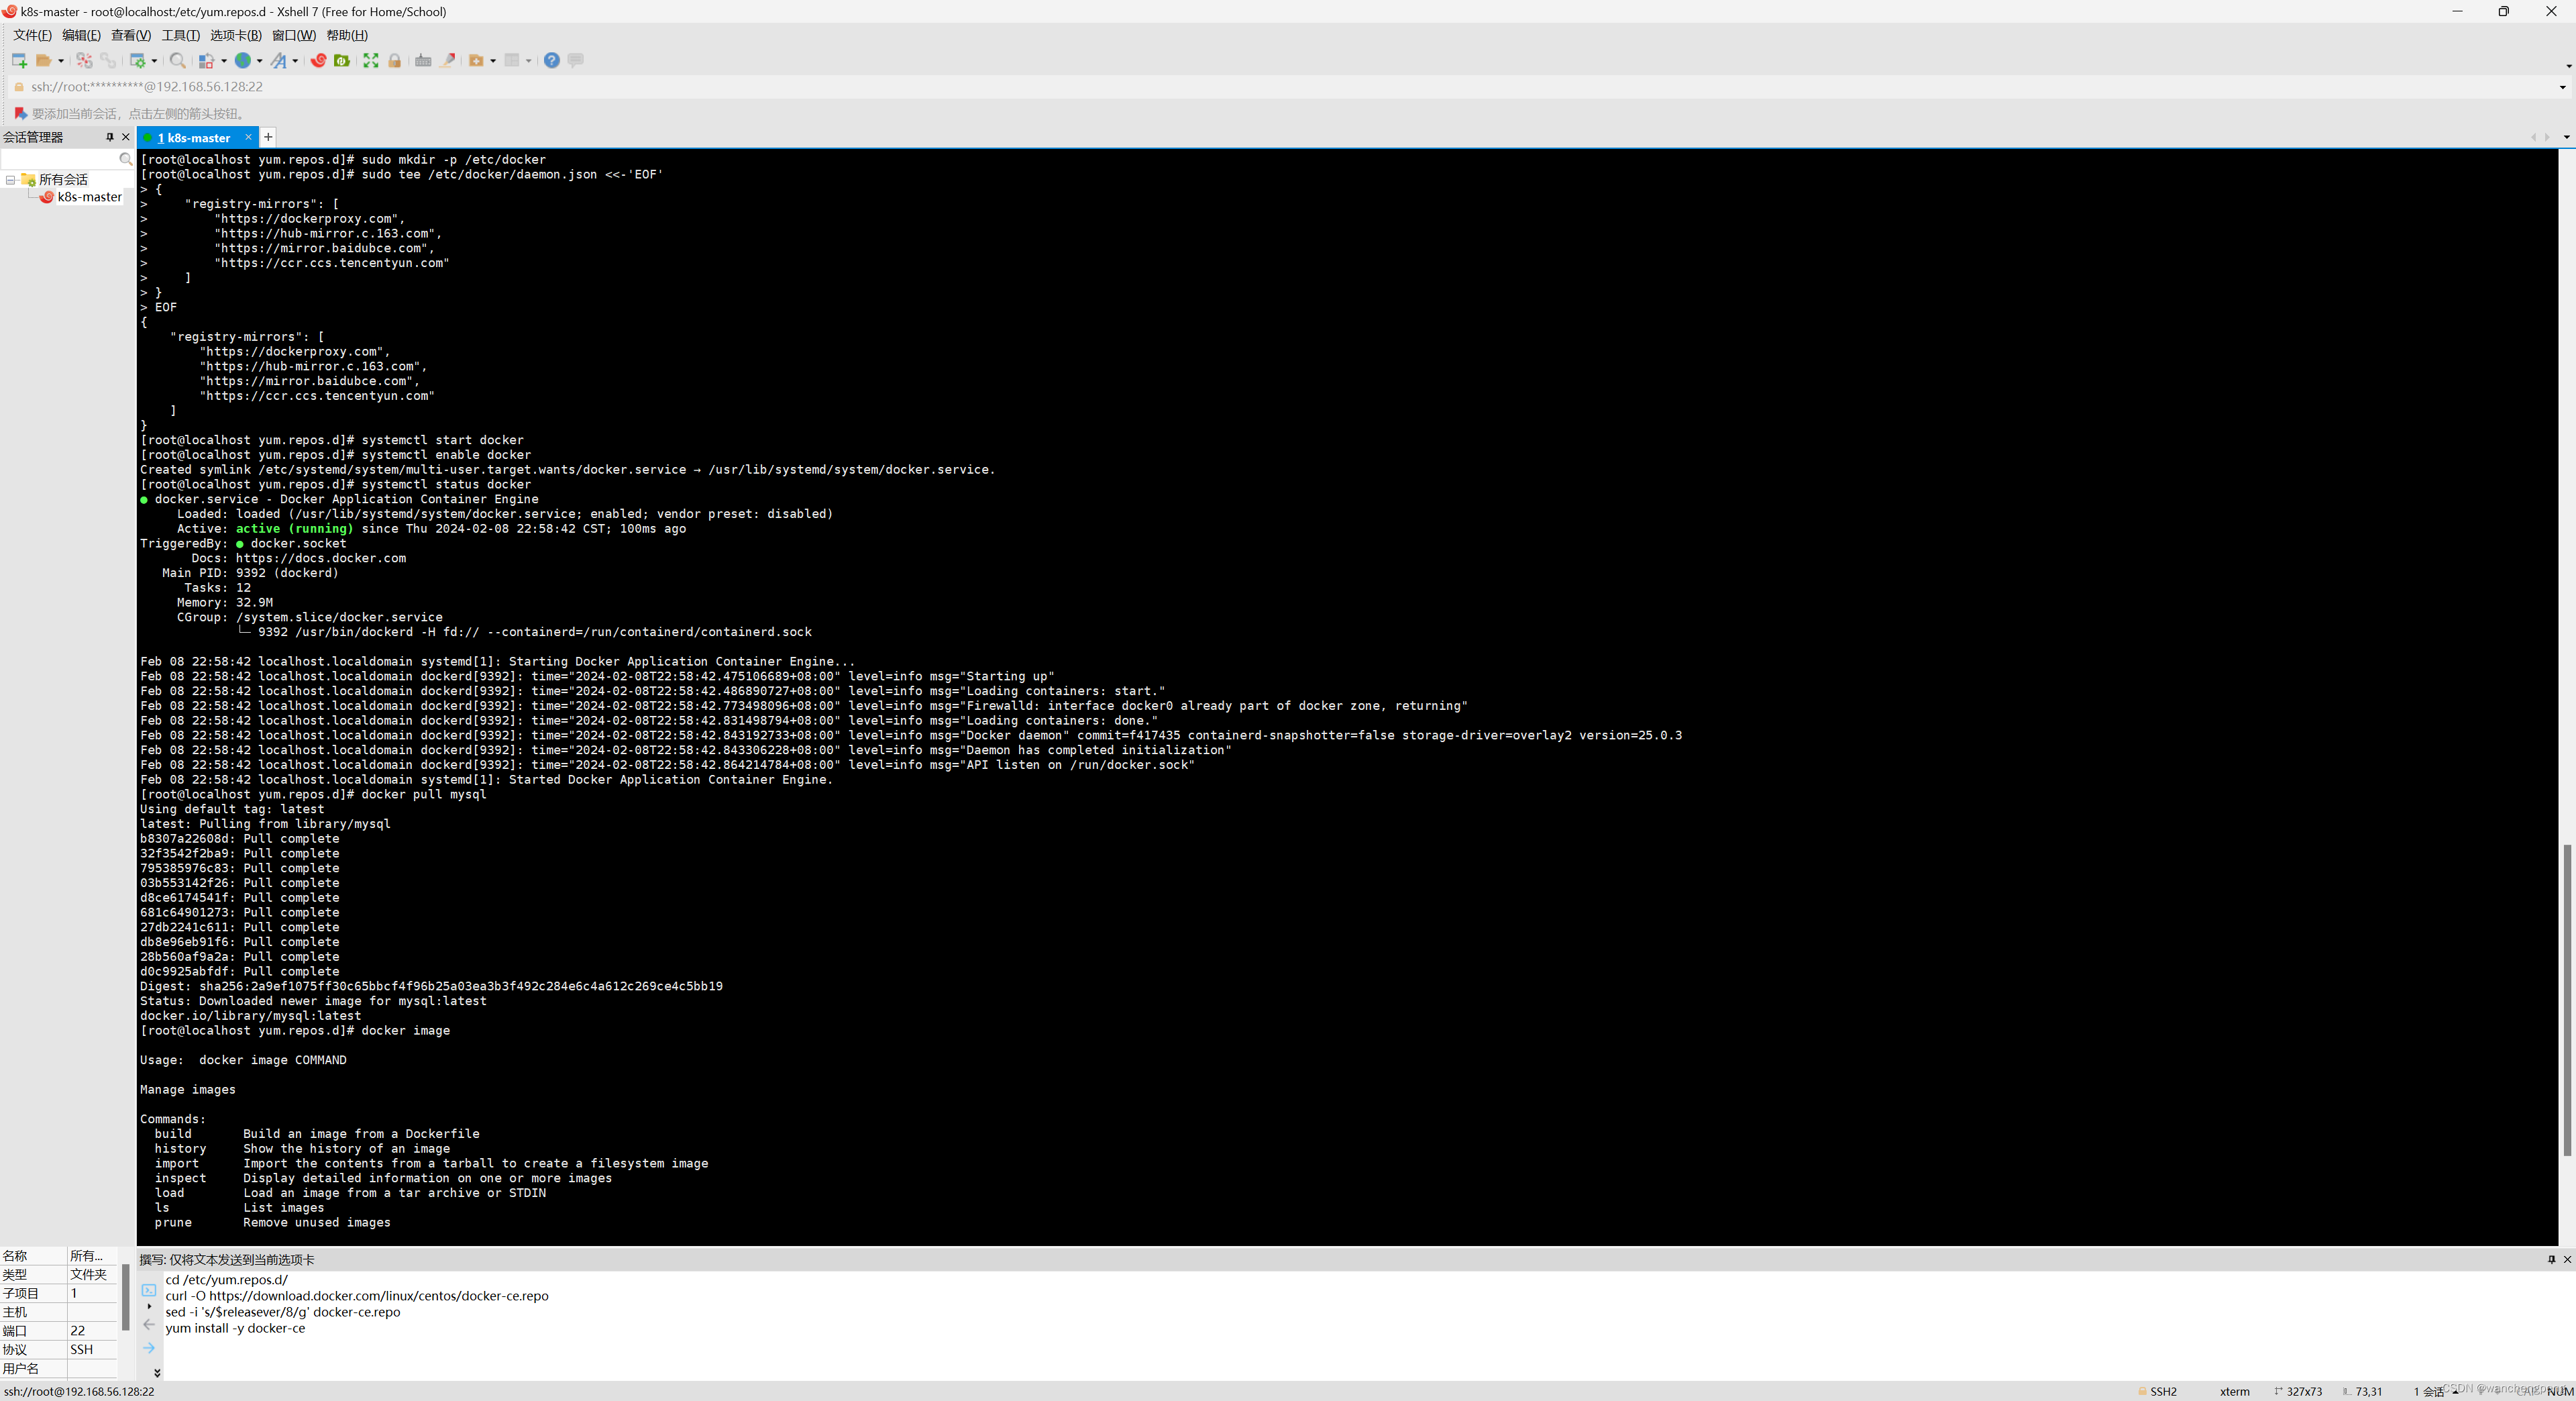Open the on-screen keyboard icon
This screenshot has height=1401, width=2576.
423,60
